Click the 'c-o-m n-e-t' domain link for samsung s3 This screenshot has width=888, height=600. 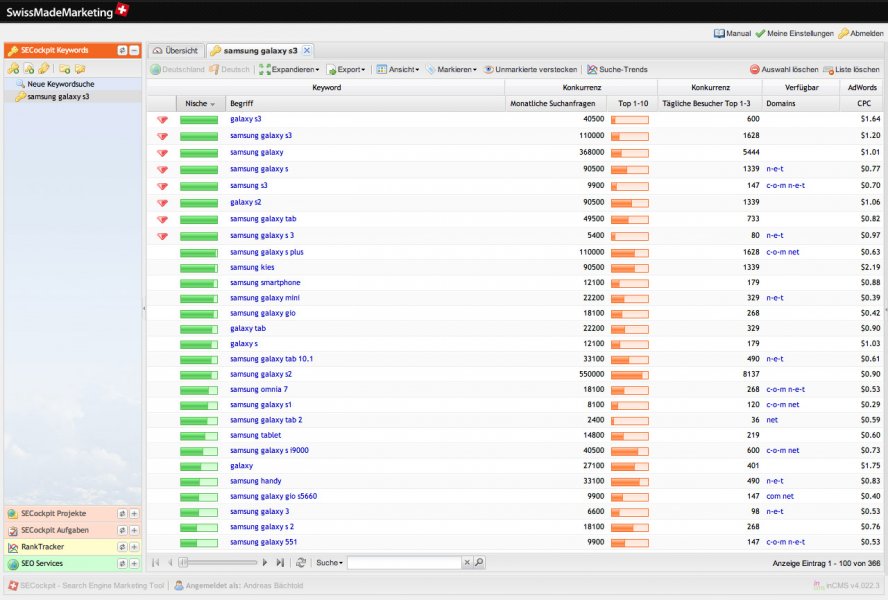point(785,186)
